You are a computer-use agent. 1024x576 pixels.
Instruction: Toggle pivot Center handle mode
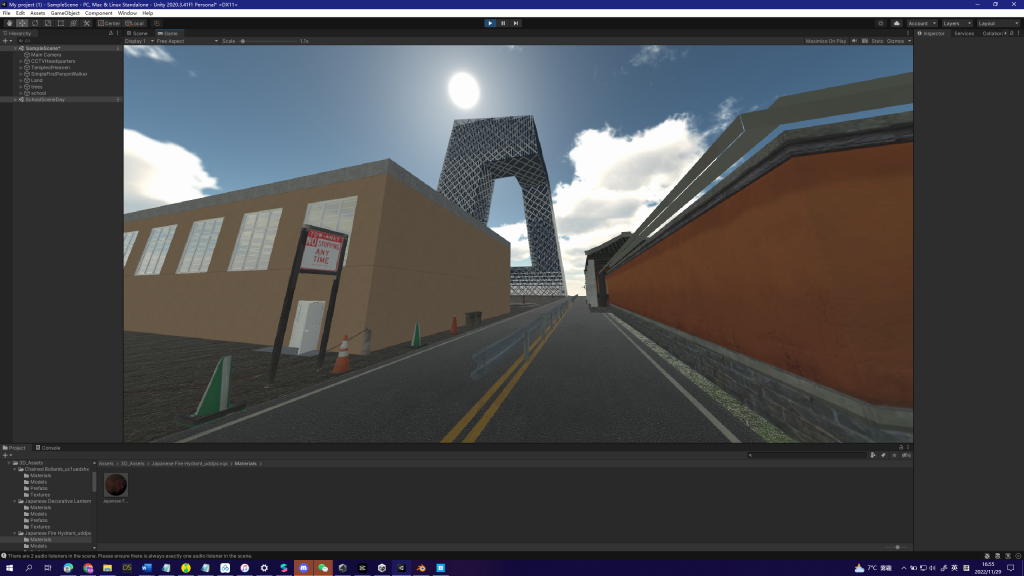coord(109,23)
